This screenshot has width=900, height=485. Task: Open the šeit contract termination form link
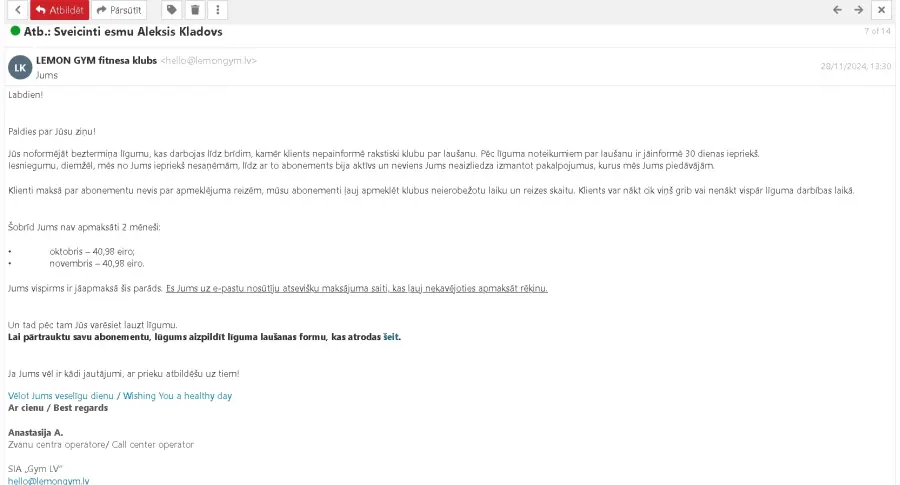click(x=390, y=337)
